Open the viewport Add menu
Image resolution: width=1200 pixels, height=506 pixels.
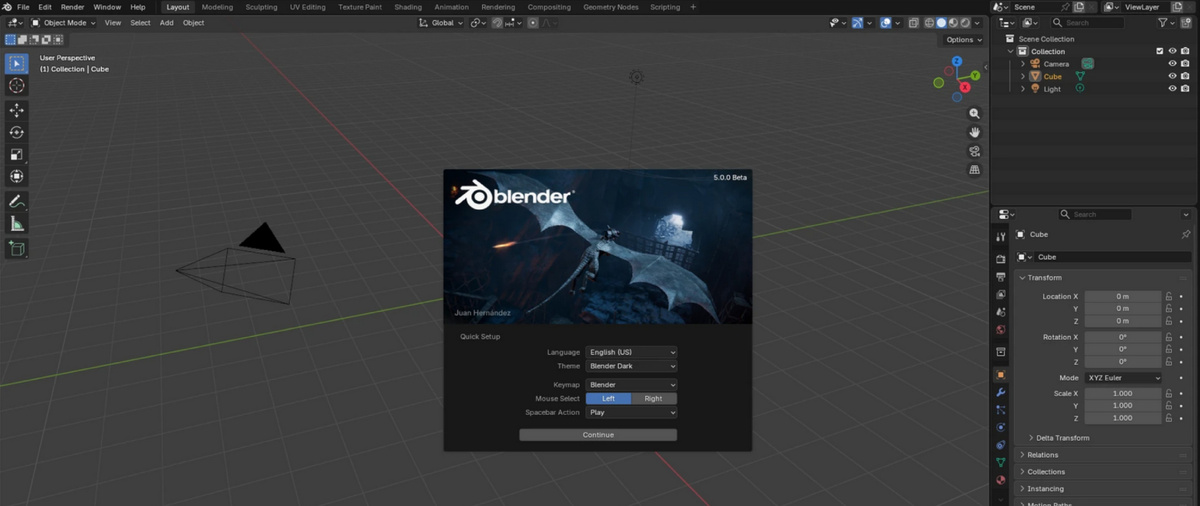coord(167,22)
